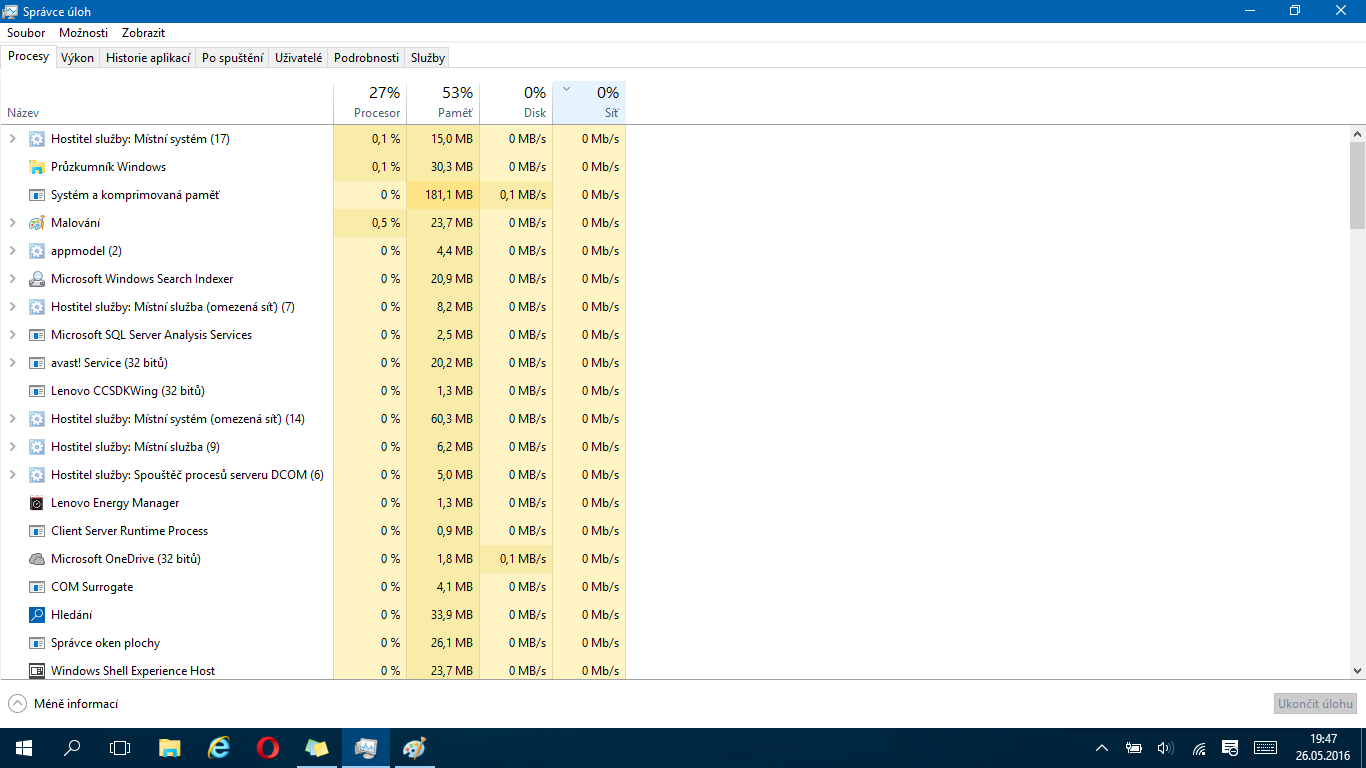
Task: Click the Průzkumník Windows folder icon
Action: pos(37,167)
